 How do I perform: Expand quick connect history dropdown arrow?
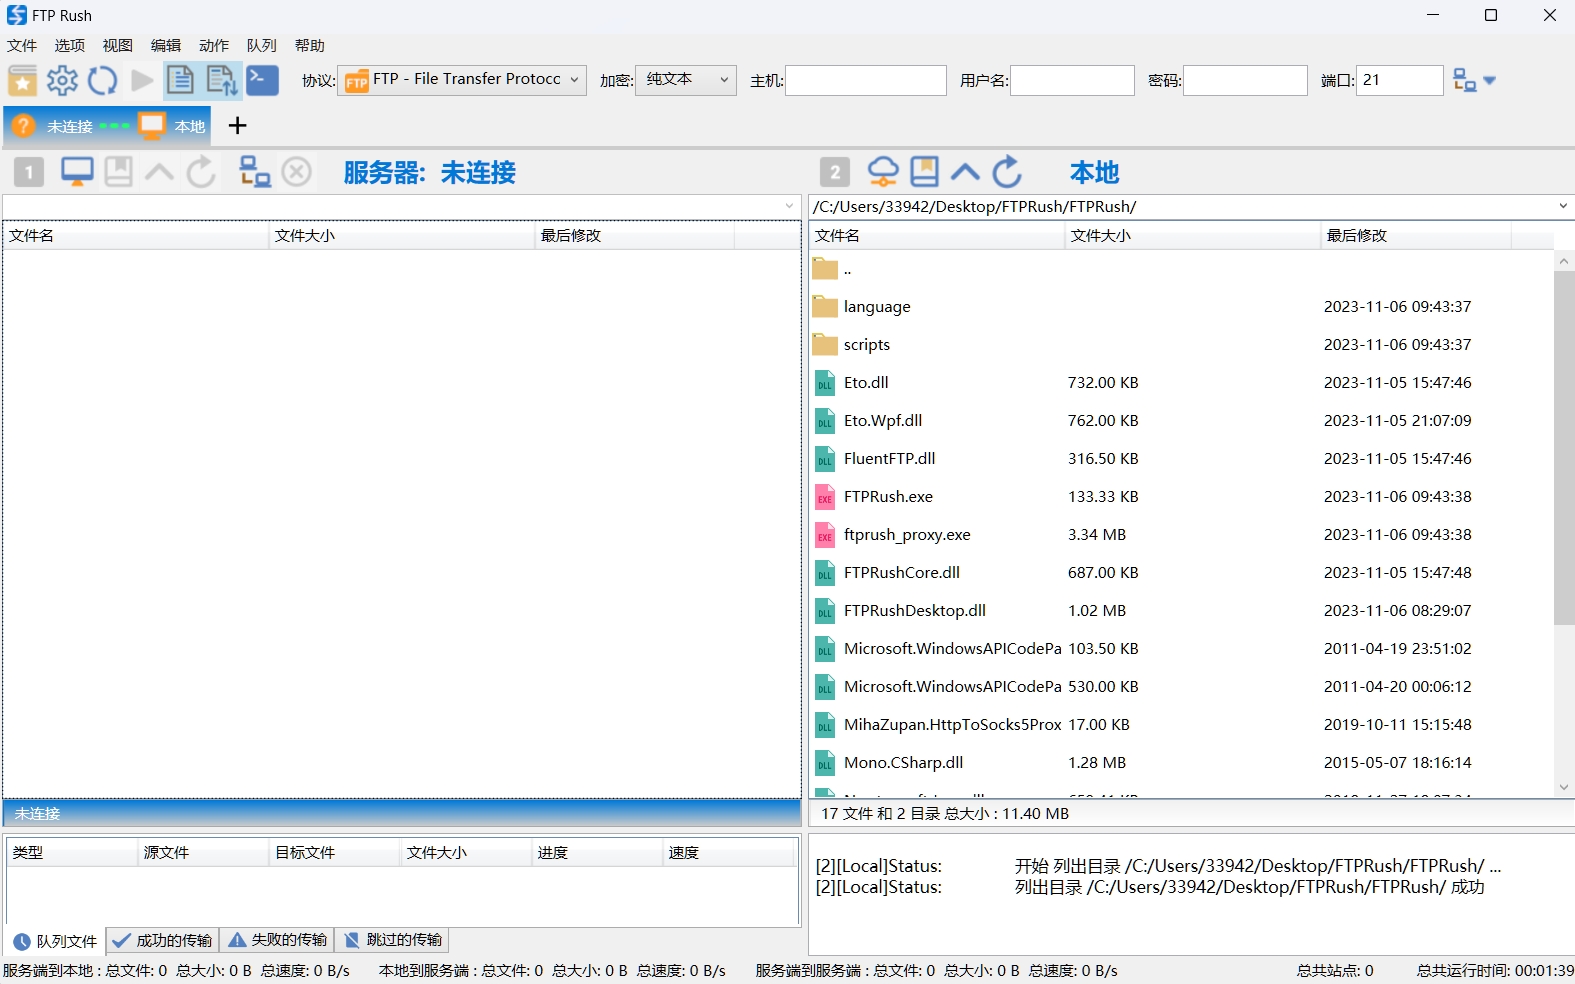click(x=1490, y=81)
